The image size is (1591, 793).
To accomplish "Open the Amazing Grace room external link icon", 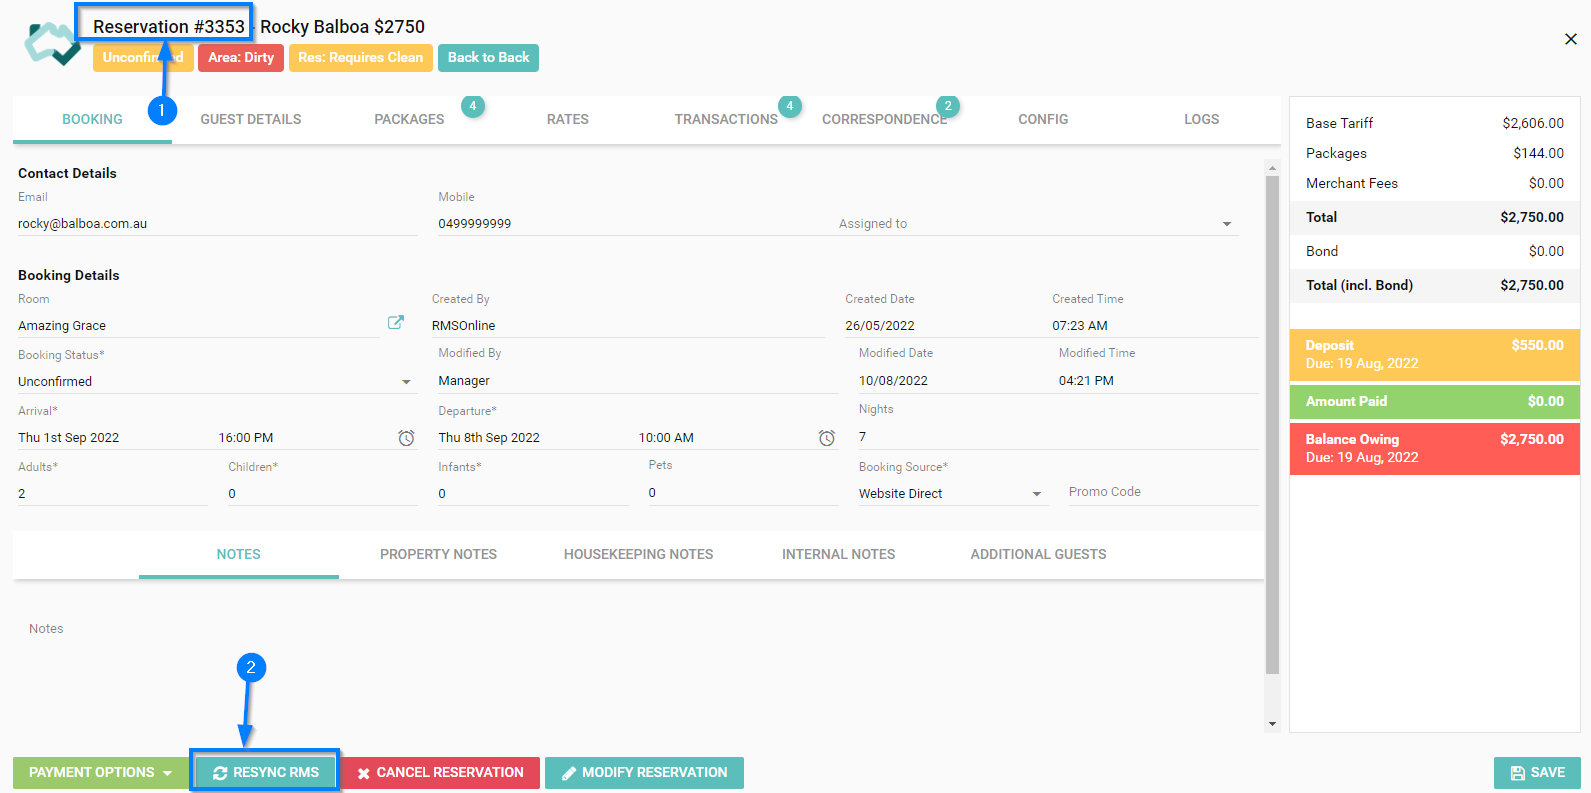I will point(396,322).
